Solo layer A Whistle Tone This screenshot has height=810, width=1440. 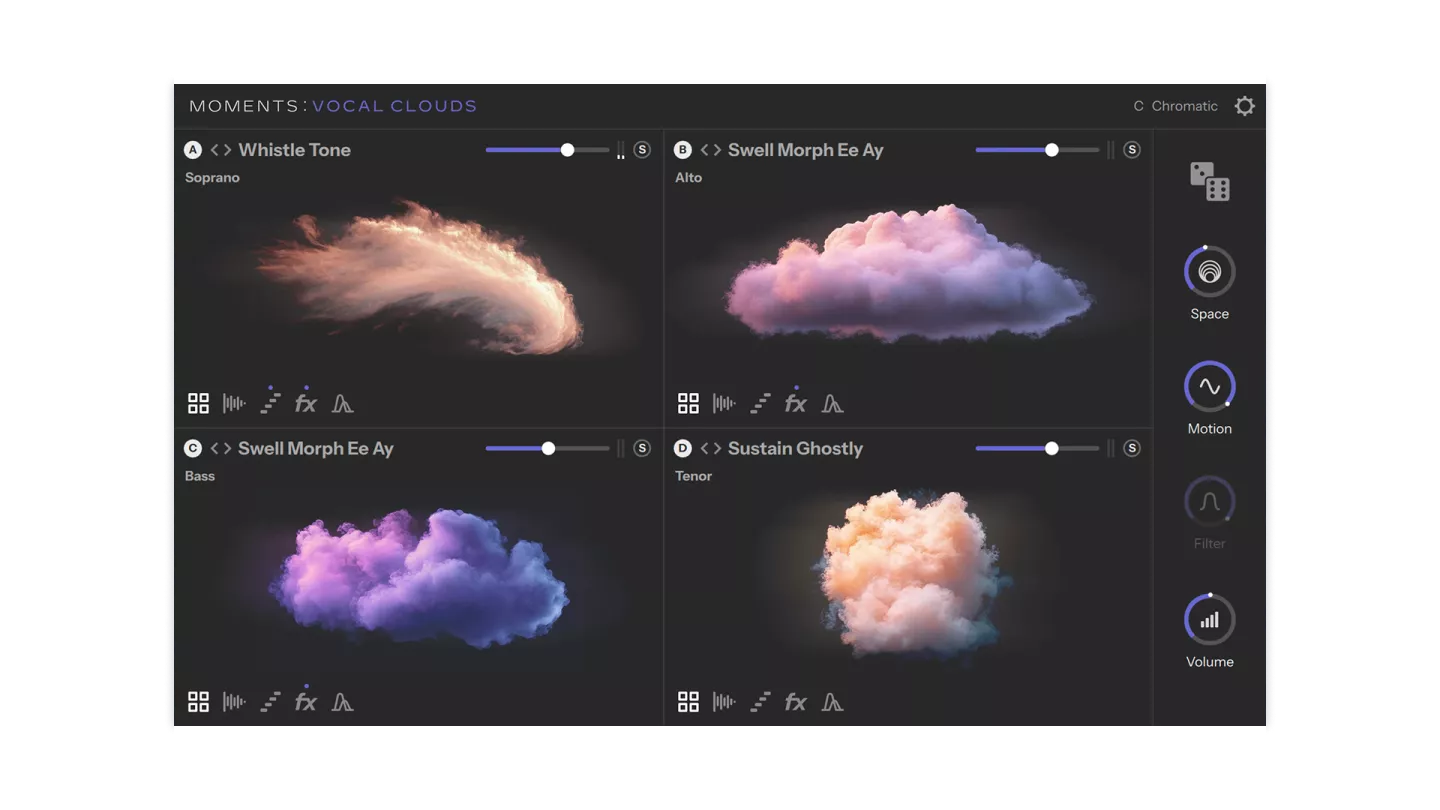642,150
